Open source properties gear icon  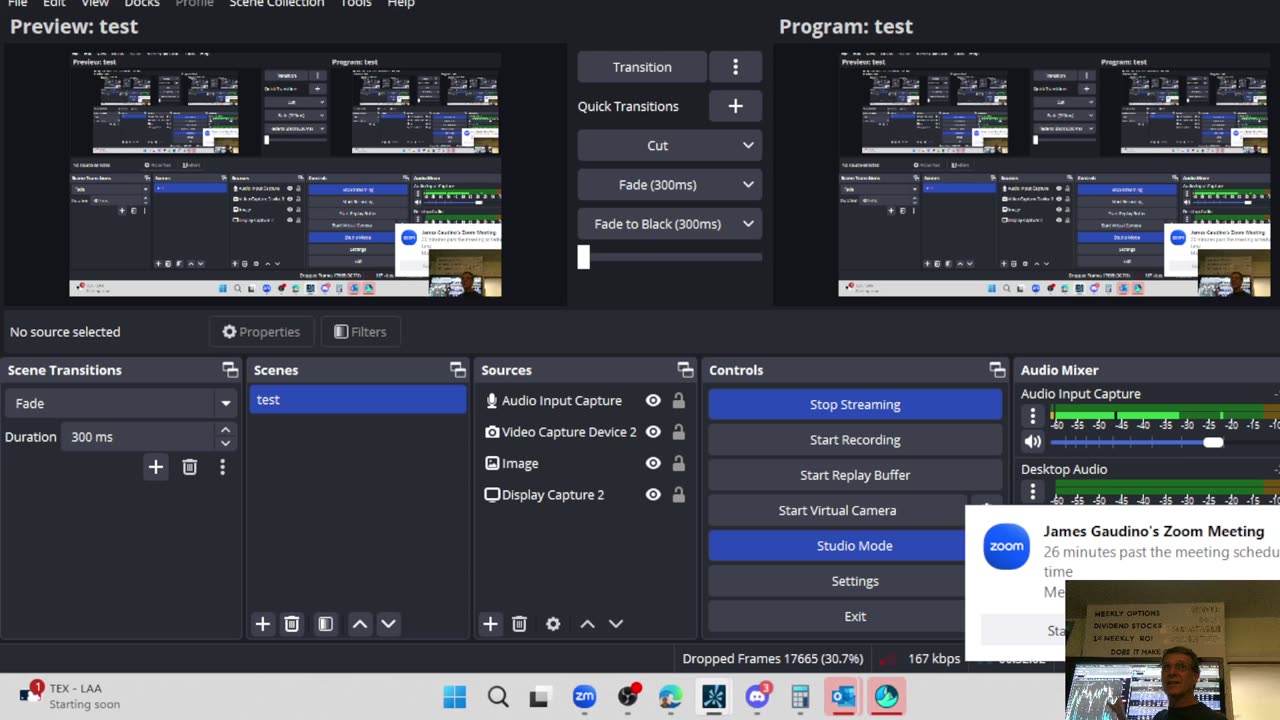tap(553, 624)
